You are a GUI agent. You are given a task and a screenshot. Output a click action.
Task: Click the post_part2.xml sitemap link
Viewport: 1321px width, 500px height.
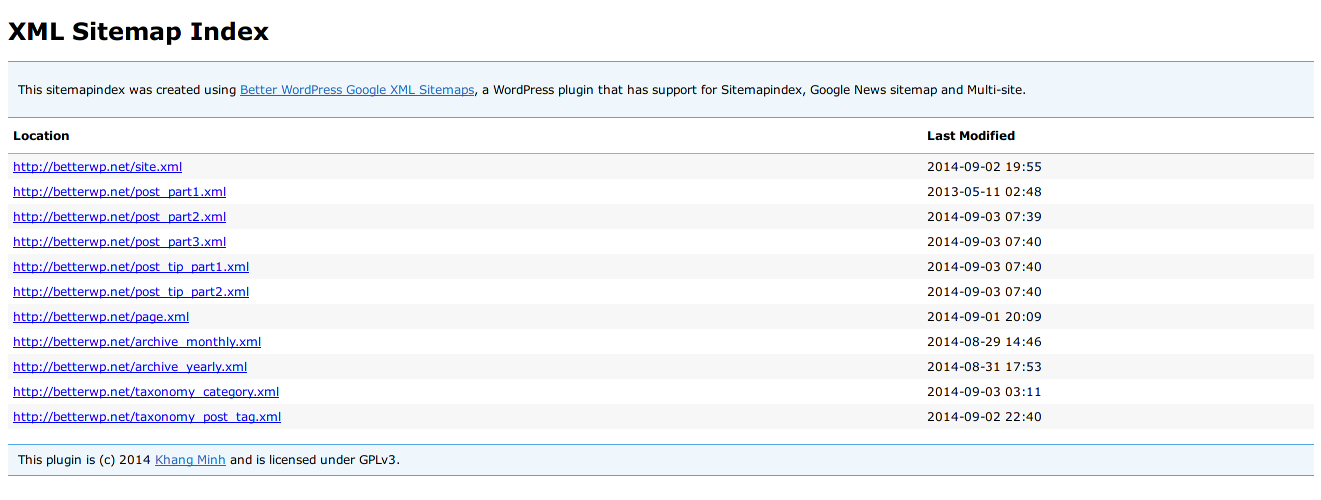point(119,217)
